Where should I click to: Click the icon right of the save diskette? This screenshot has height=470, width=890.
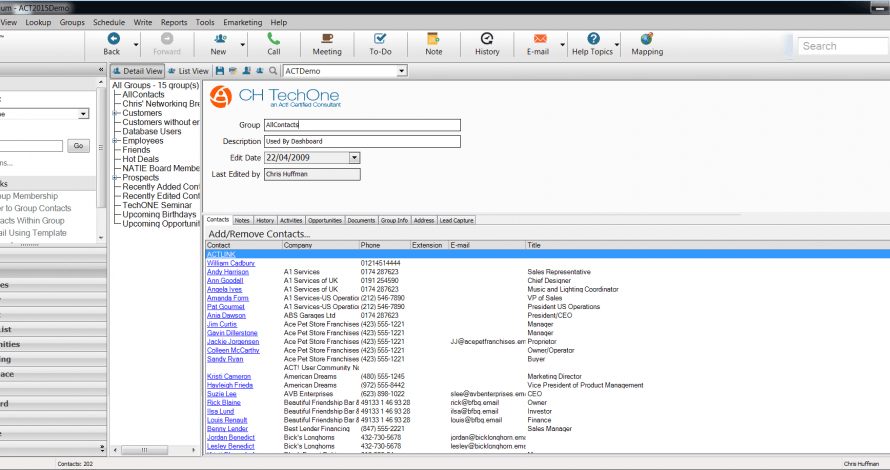233,71
